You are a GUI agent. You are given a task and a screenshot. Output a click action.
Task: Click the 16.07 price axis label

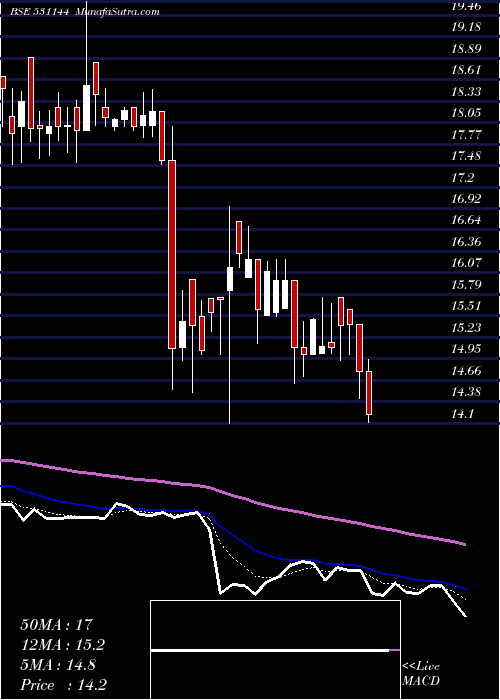click(465, 263)
